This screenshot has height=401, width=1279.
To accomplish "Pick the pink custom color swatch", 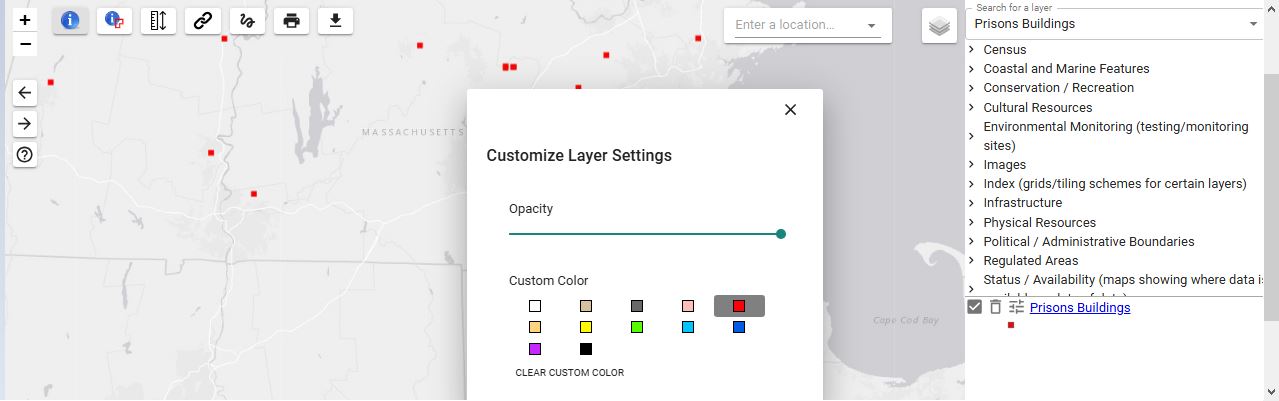I will (x=688, y=306).
